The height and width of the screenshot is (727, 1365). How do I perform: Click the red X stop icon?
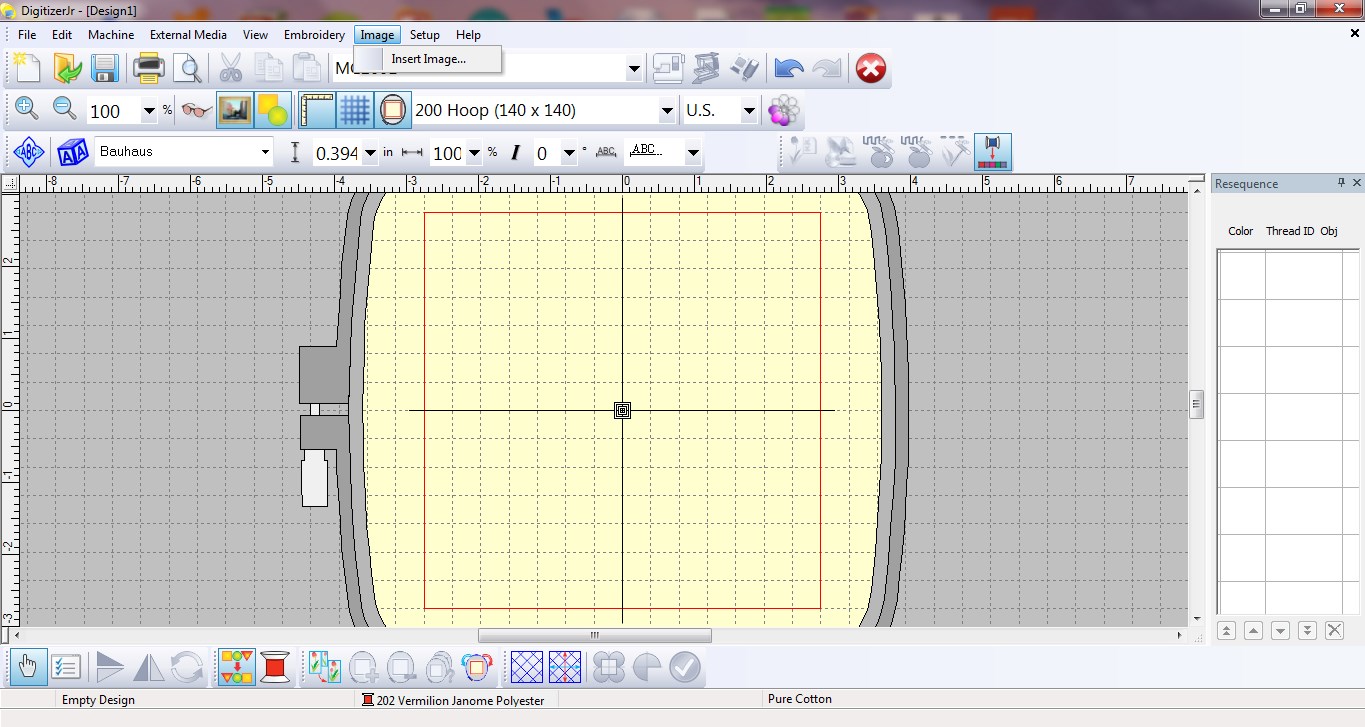[871, 68]
